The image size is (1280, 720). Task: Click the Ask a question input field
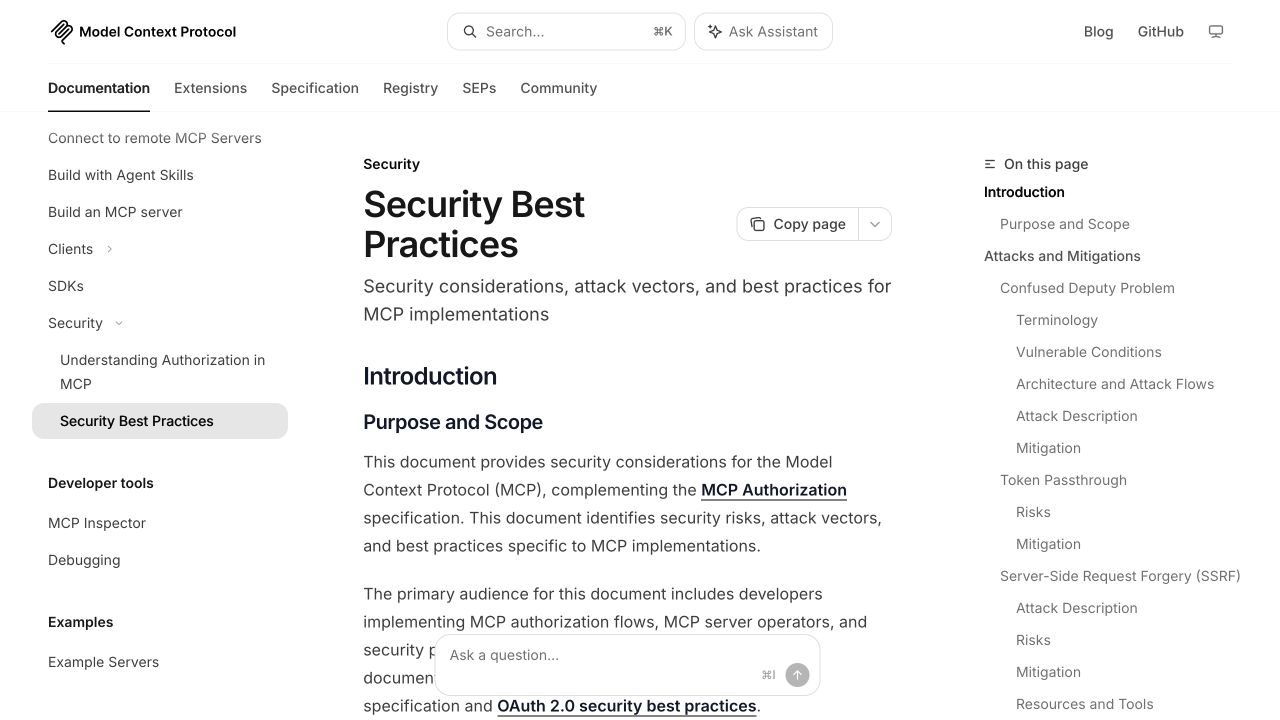coord(600,656)
